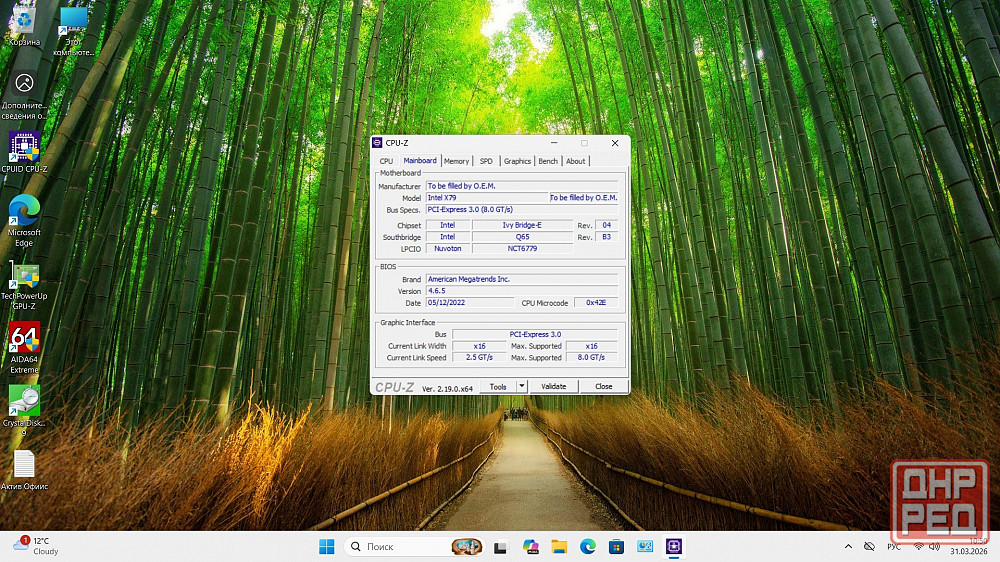Open File Explorer from the taskbar

559,546
